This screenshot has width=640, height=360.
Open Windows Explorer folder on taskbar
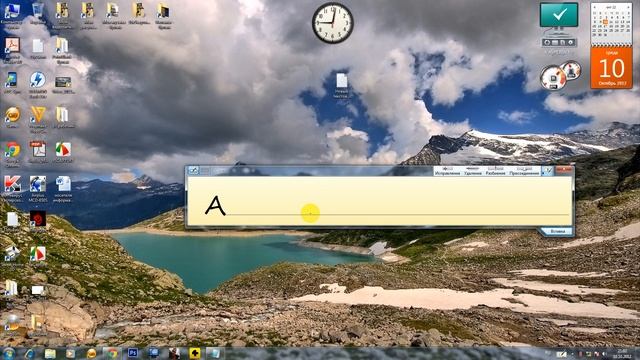point(50,353)
